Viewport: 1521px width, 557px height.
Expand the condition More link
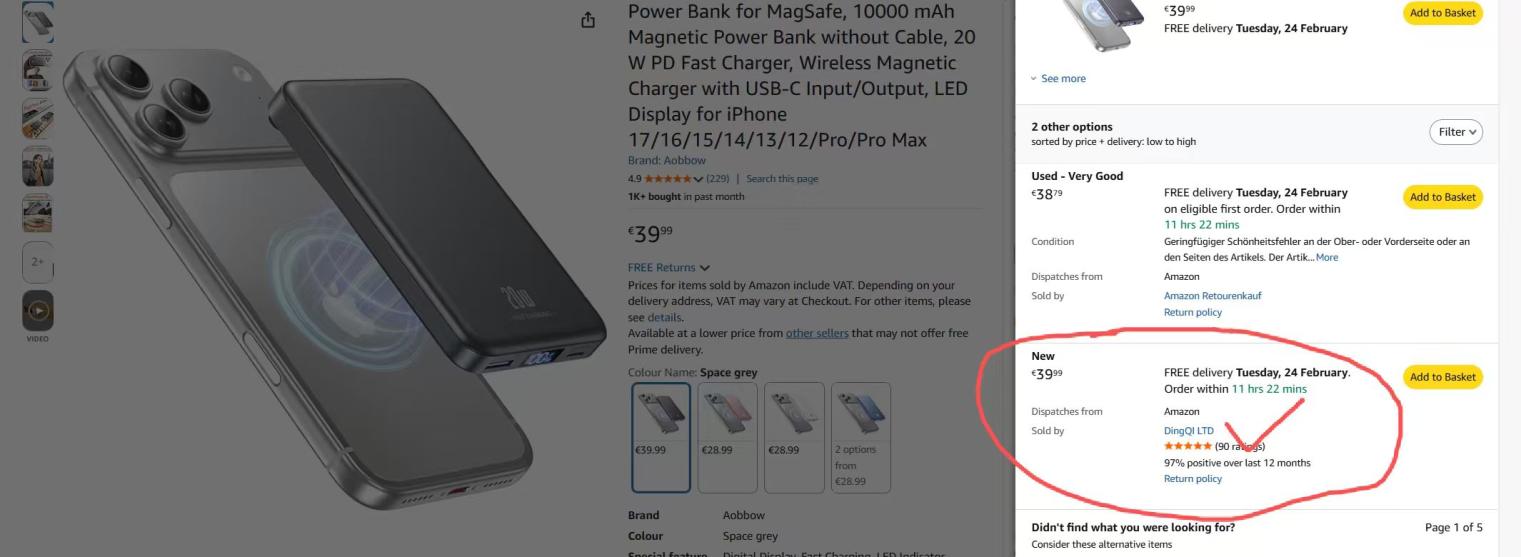(1327, 257)
